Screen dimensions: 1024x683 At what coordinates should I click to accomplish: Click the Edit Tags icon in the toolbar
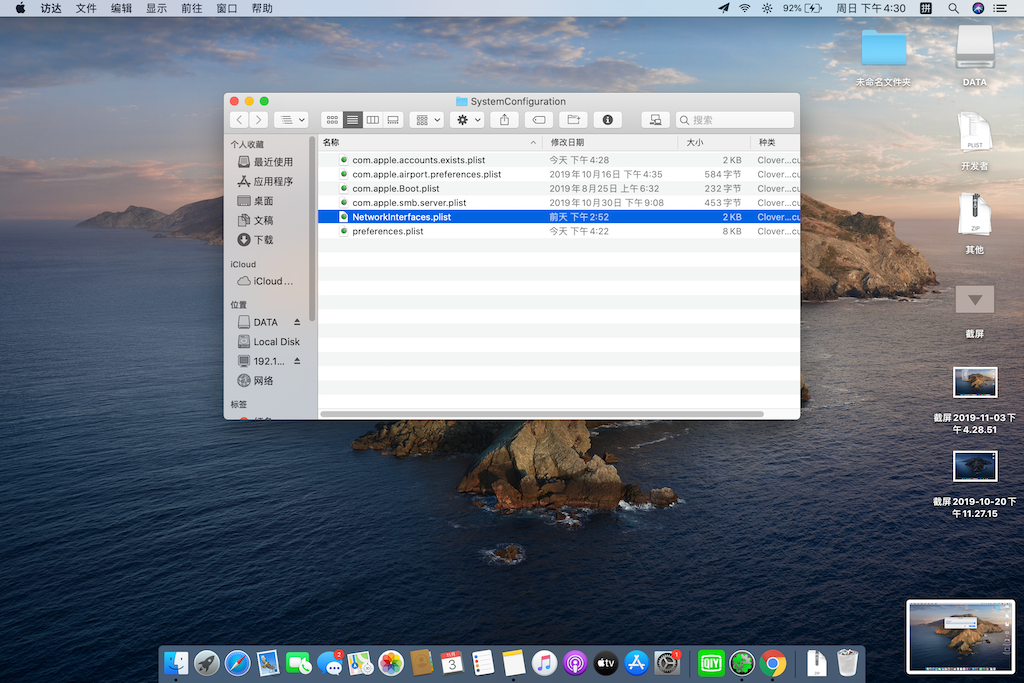[537, 119]
